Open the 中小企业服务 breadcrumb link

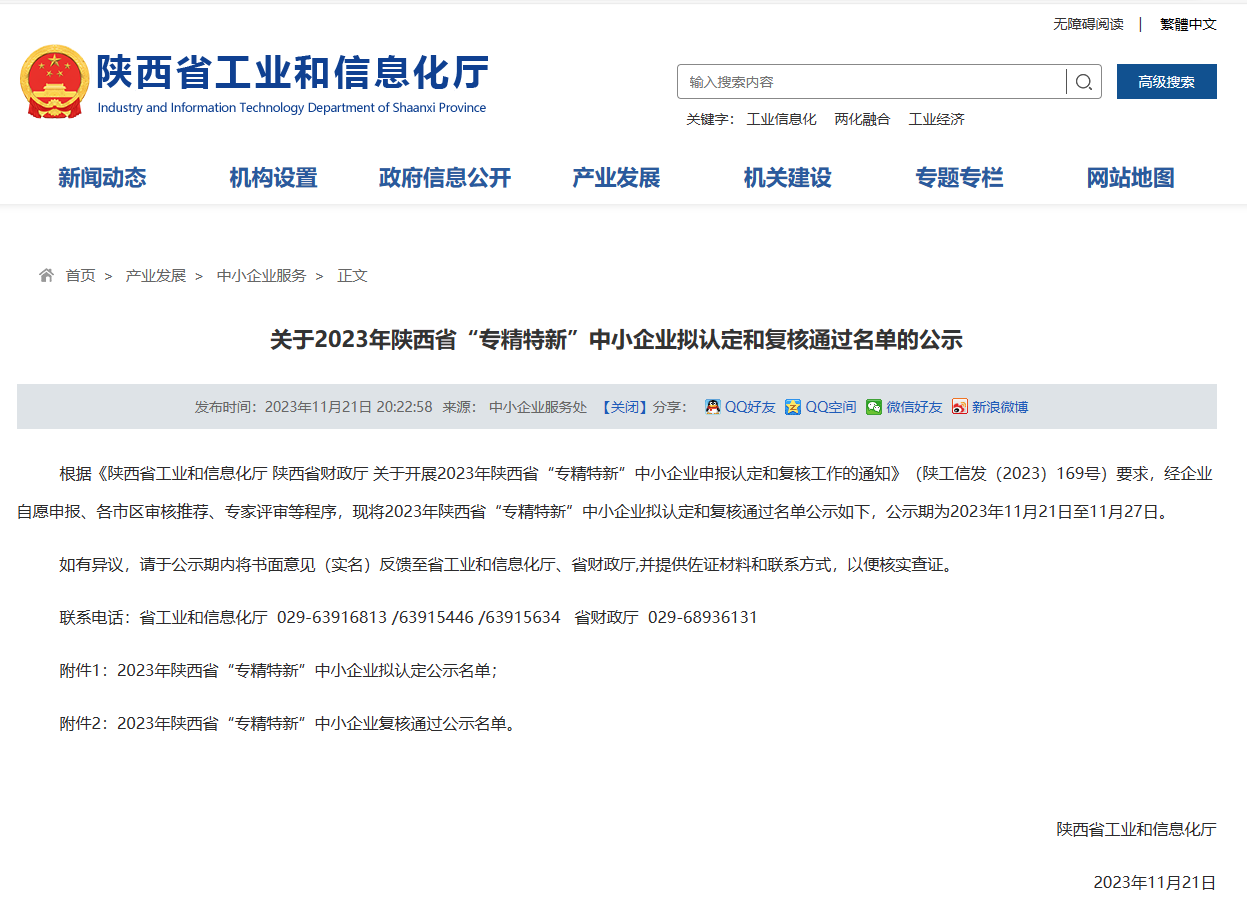tap(261, 275)
